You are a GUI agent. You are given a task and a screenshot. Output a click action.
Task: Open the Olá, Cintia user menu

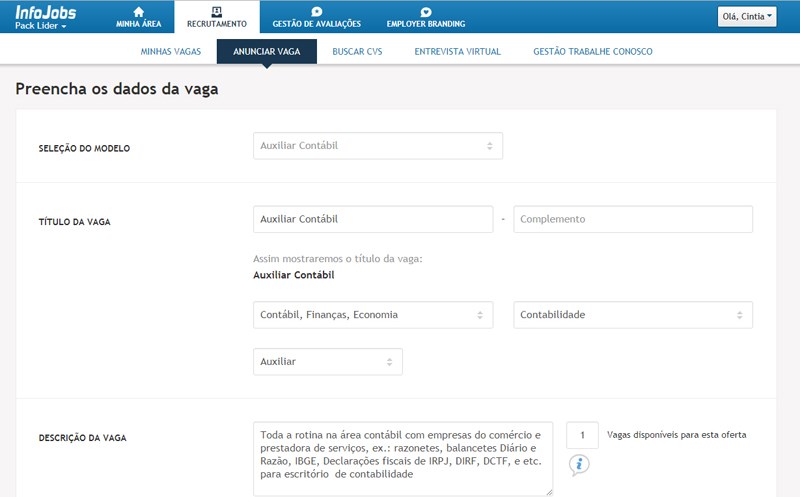click(747, 16)
